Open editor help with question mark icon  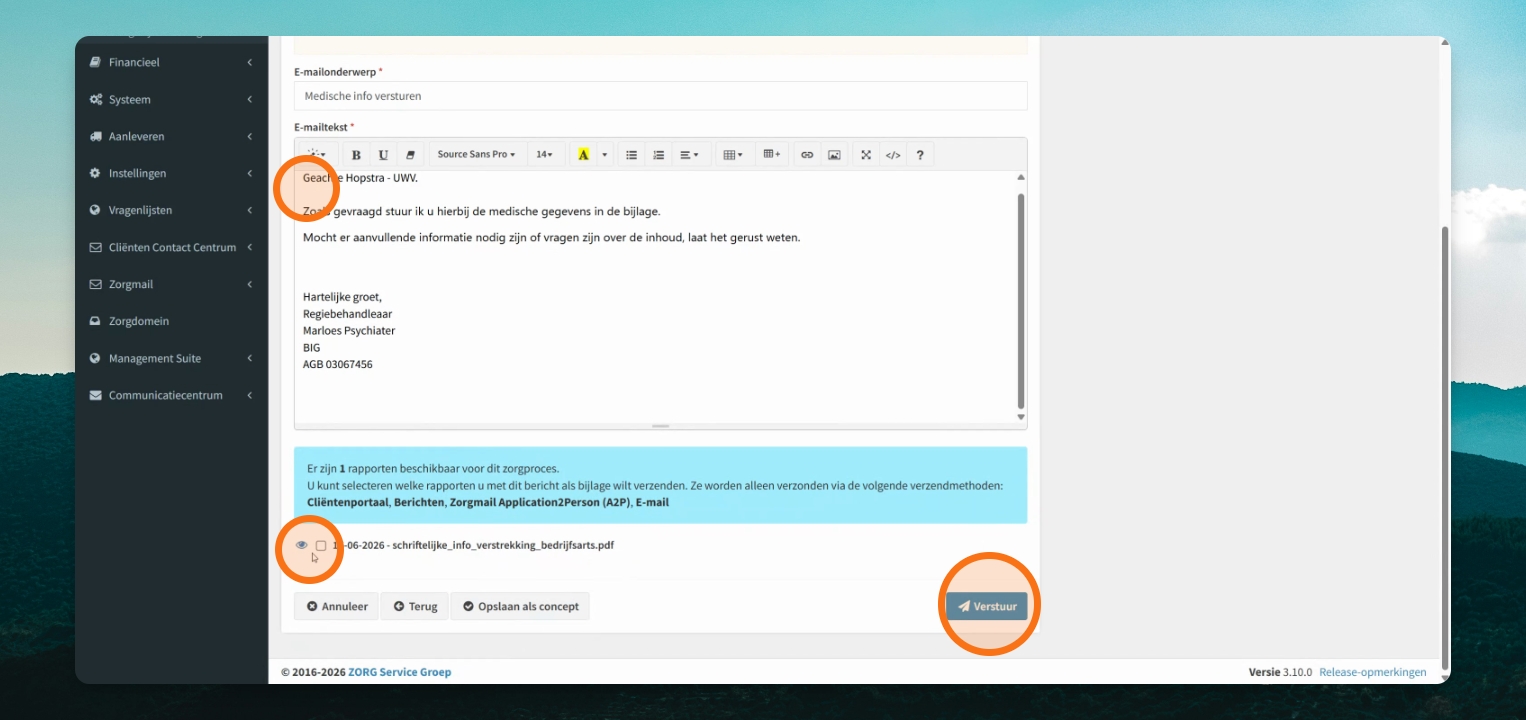click(920, 155)
